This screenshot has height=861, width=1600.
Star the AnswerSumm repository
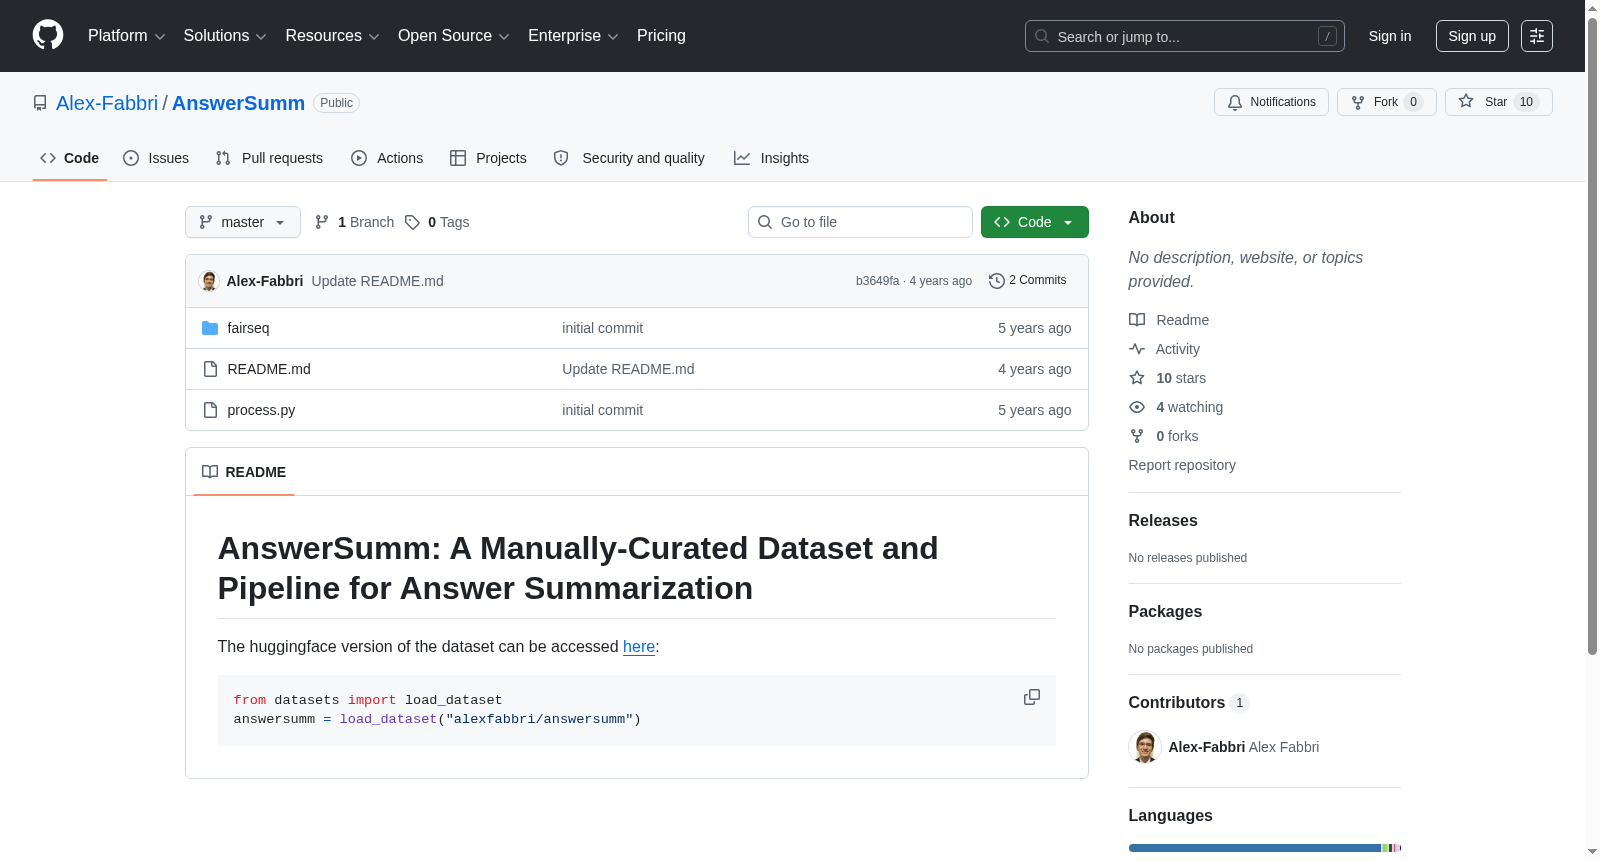point(1499,102)
